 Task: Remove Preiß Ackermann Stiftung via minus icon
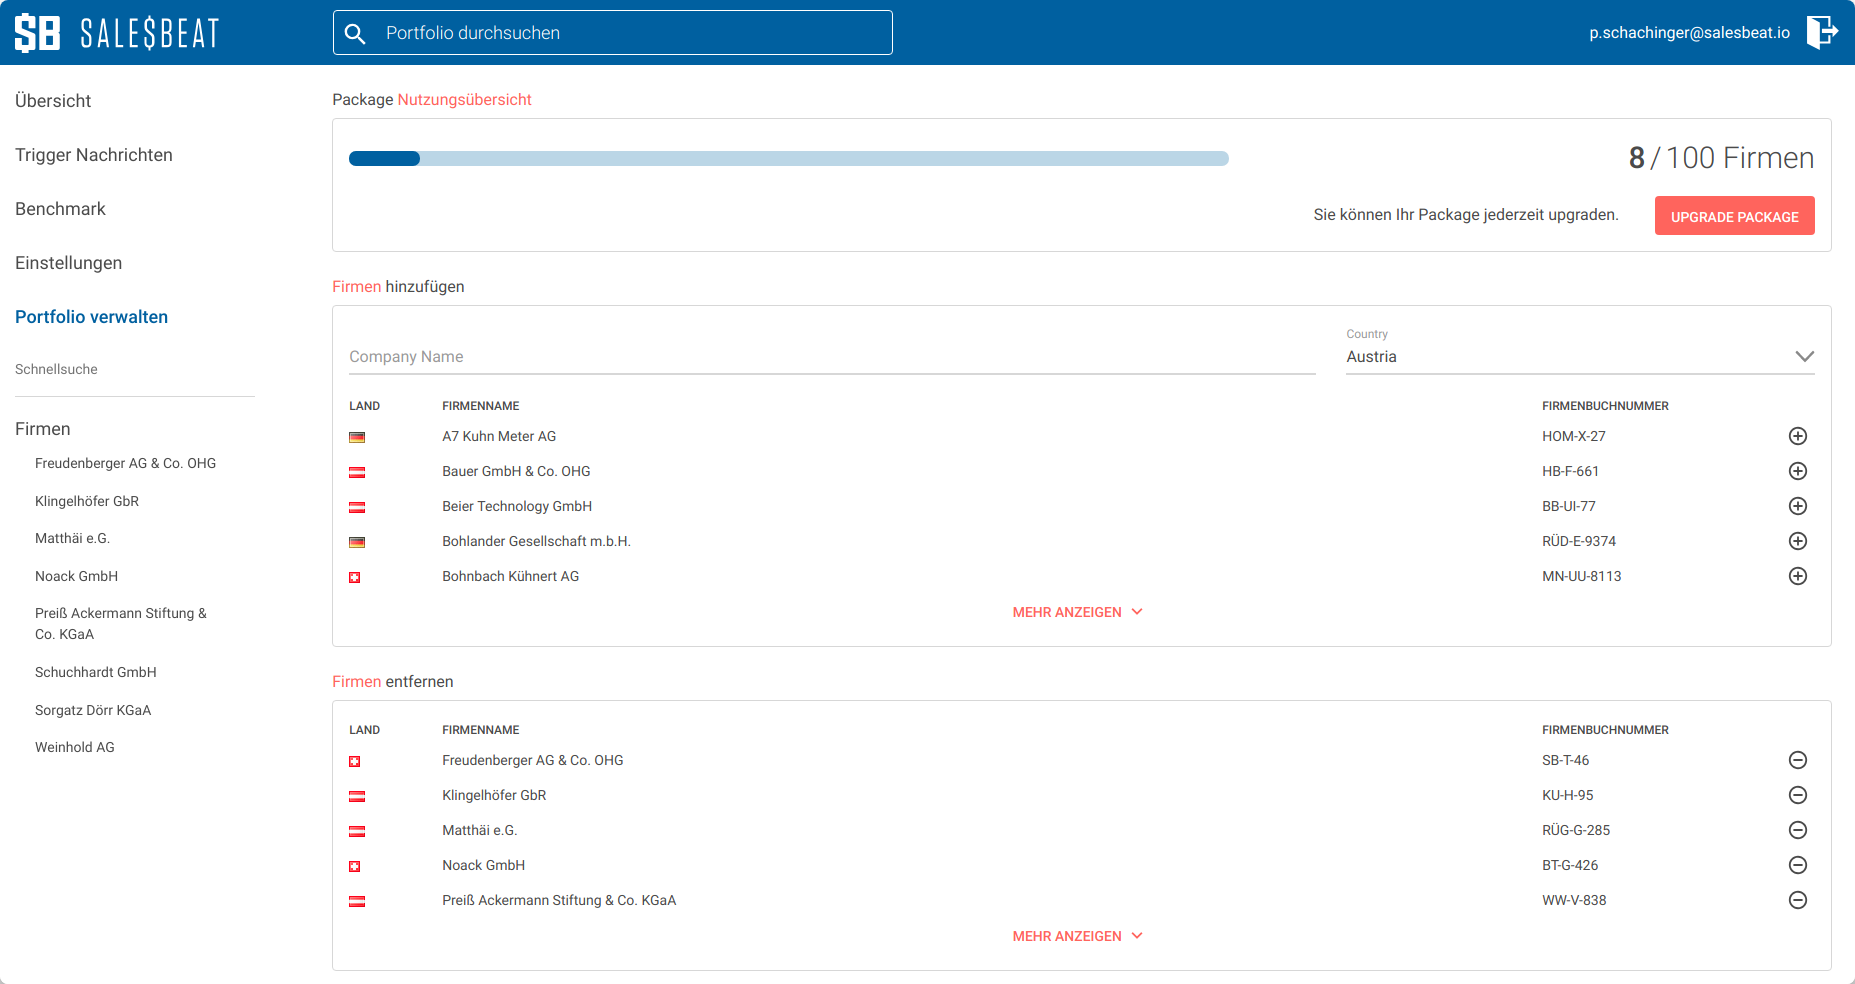click(x=1797, y=900)
